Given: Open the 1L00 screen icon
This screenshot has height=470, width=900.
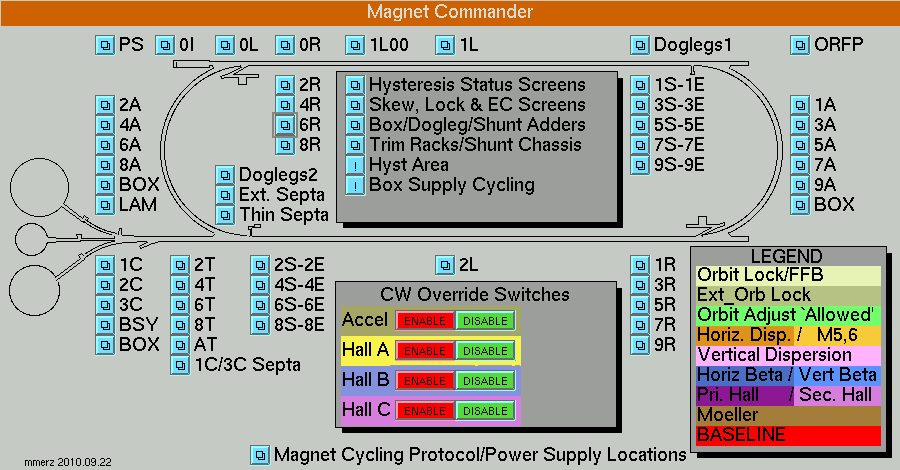Looking at the screenshot, I should click(x=355, y=45).
